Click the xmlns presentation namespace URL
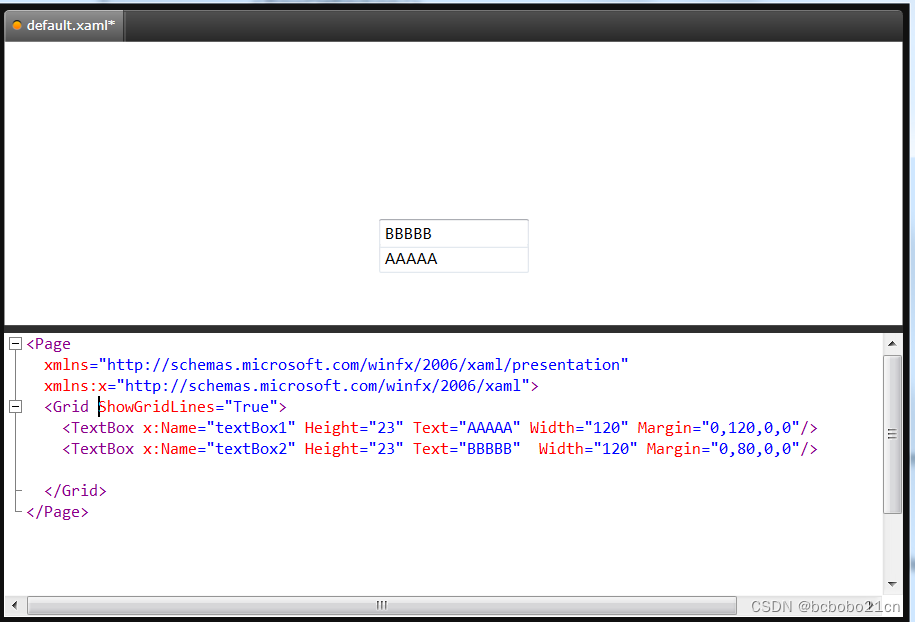Screen dimensions: 915x622 tap(364, 365)
